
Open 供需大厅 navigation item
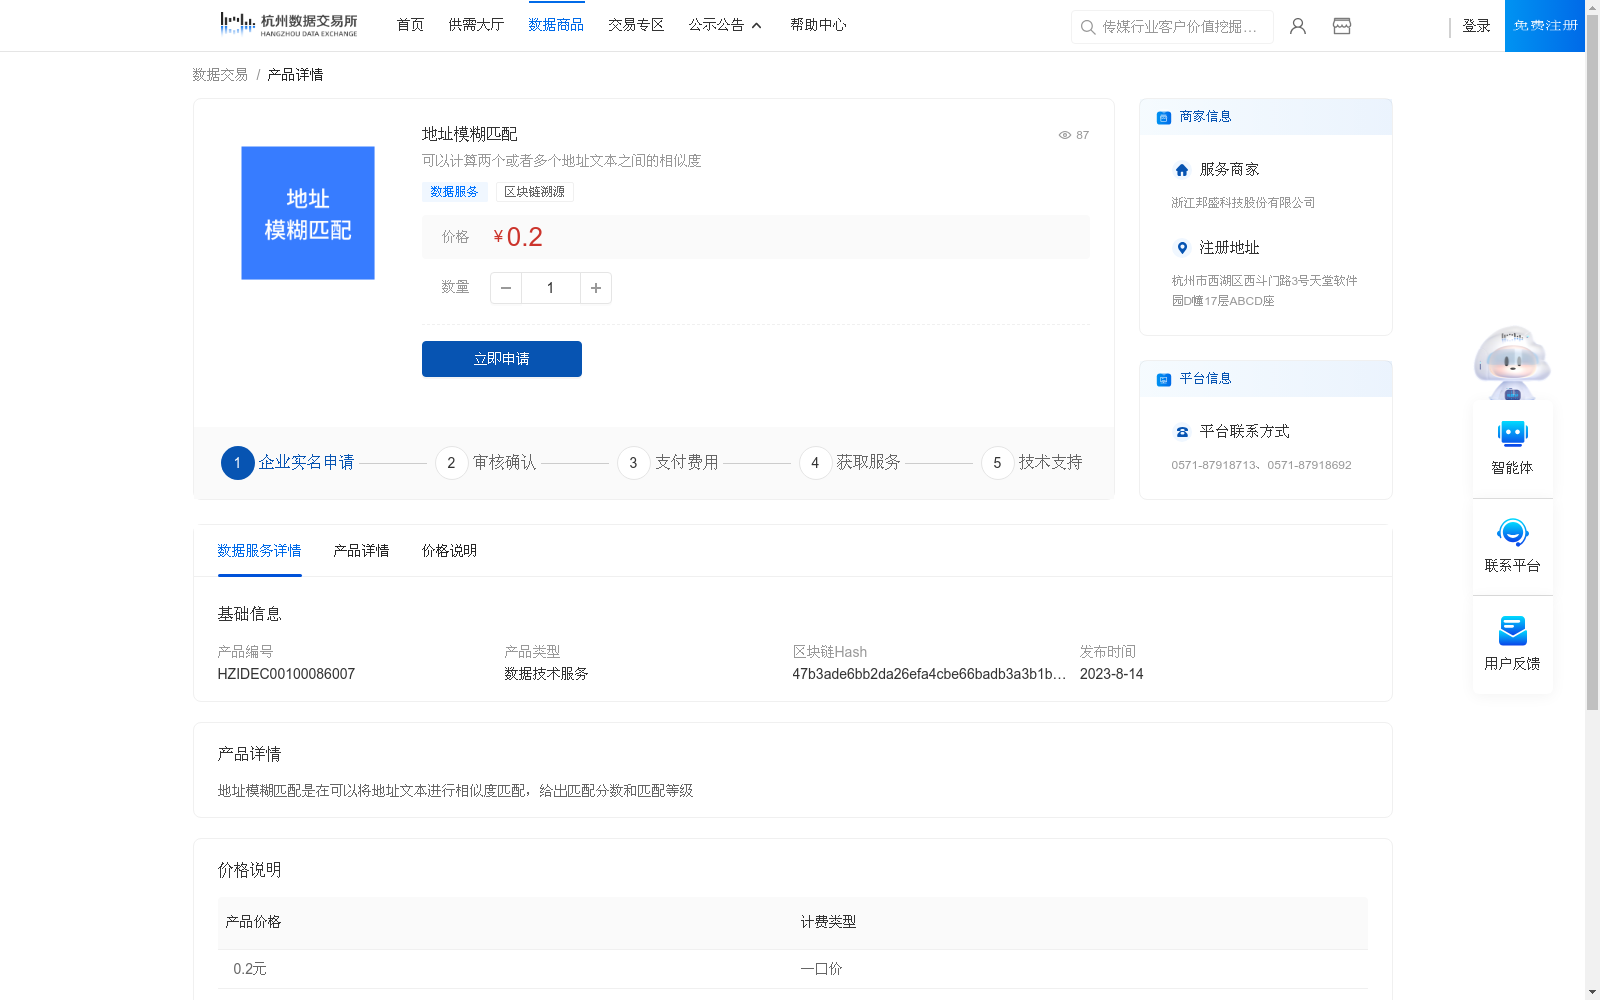(476, 25)
